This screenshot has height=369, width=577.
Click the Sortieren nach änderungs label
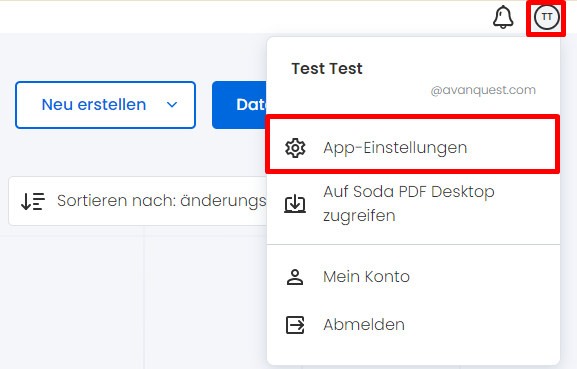[x=162, y=201]
